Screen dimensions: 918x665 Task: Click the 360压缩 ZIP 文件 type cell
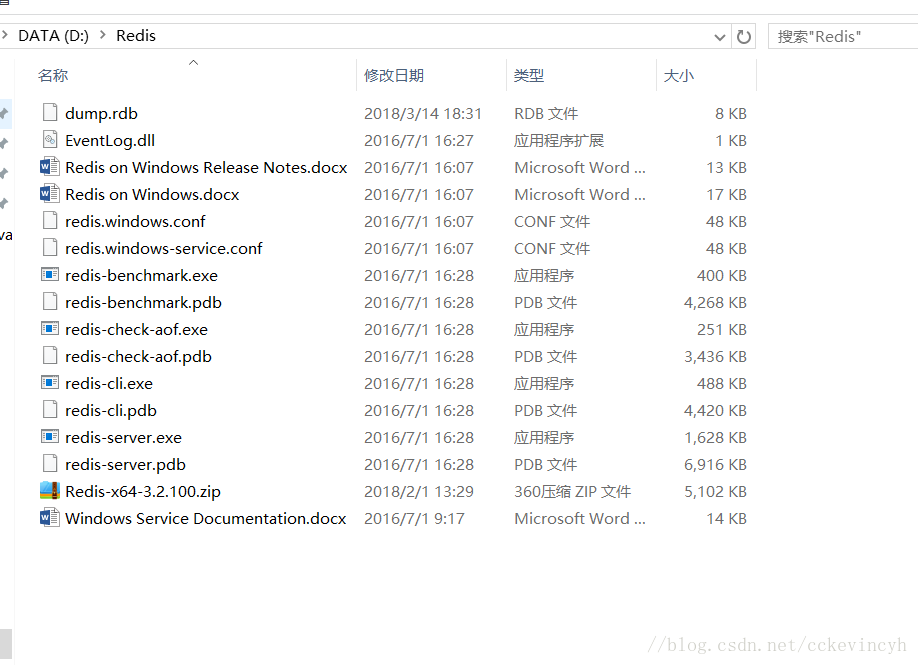(572, 491)
